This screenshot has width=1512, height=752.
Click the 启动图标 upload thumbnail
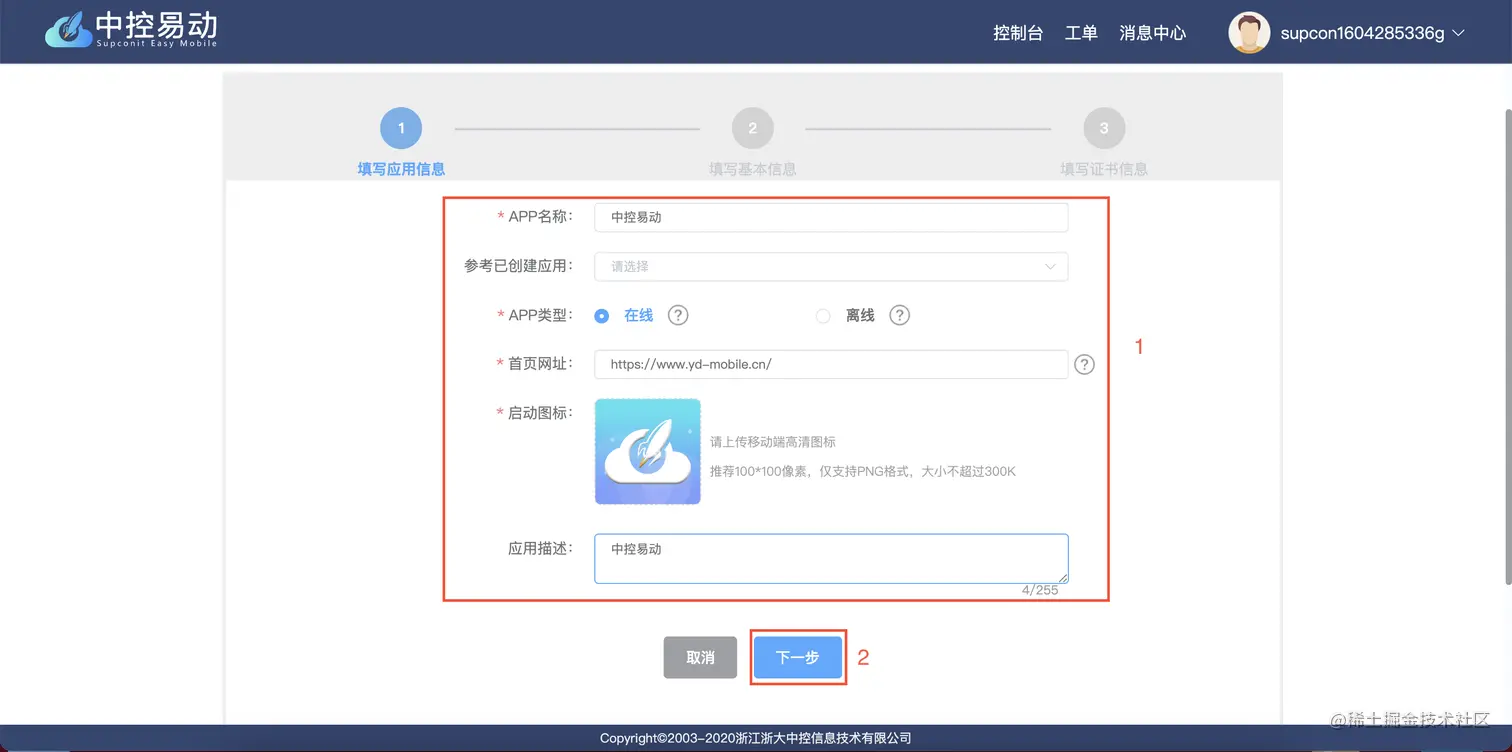[648, 452]
